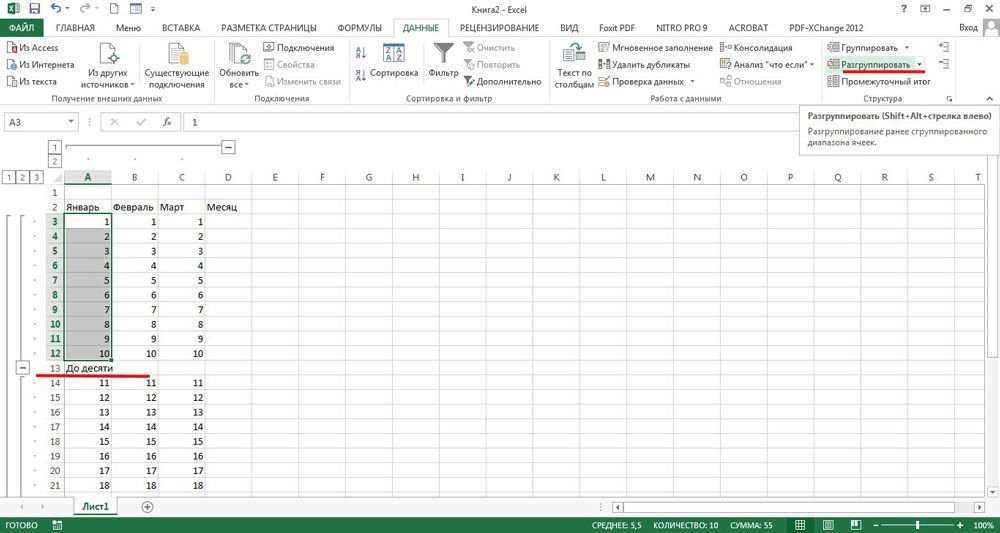
Task: Click the Insert Function fx icon
Action: [167, 122]
